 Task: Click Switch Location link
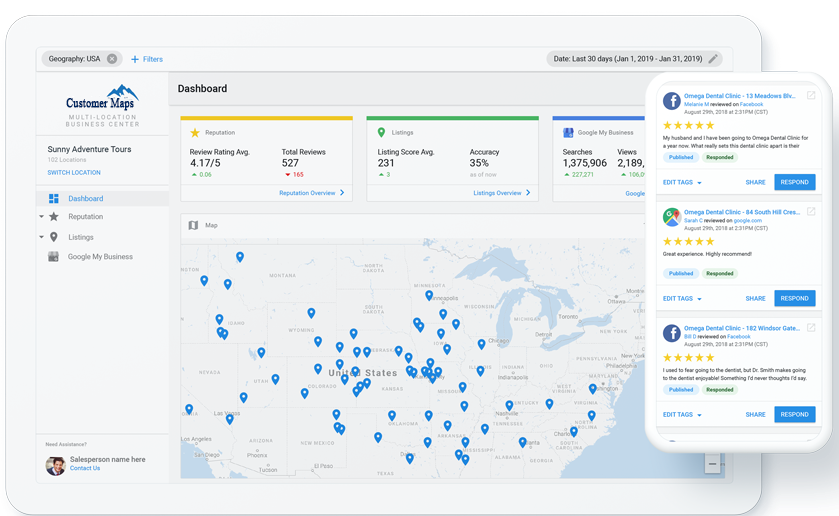click(73, 173)
